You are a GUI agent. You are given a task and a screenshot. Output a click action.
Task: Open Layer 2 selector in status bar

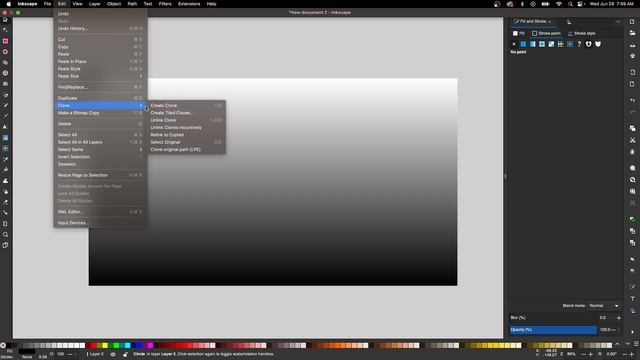pyautogui.click(x=96, y=354)
